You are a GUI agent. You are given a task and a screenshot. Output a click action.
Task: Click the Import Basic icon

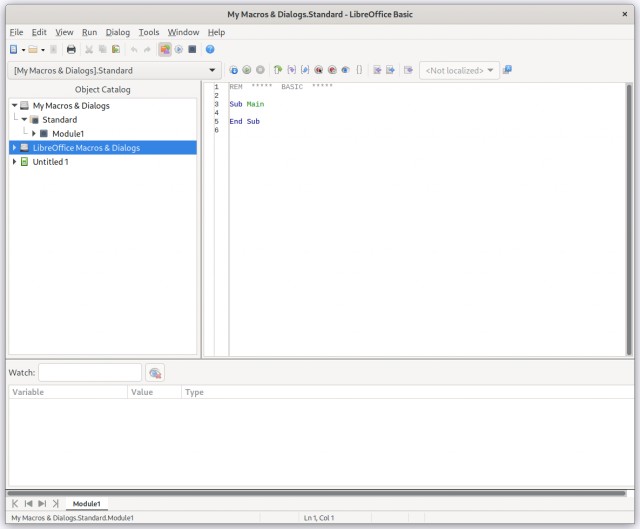pos(377,70)
